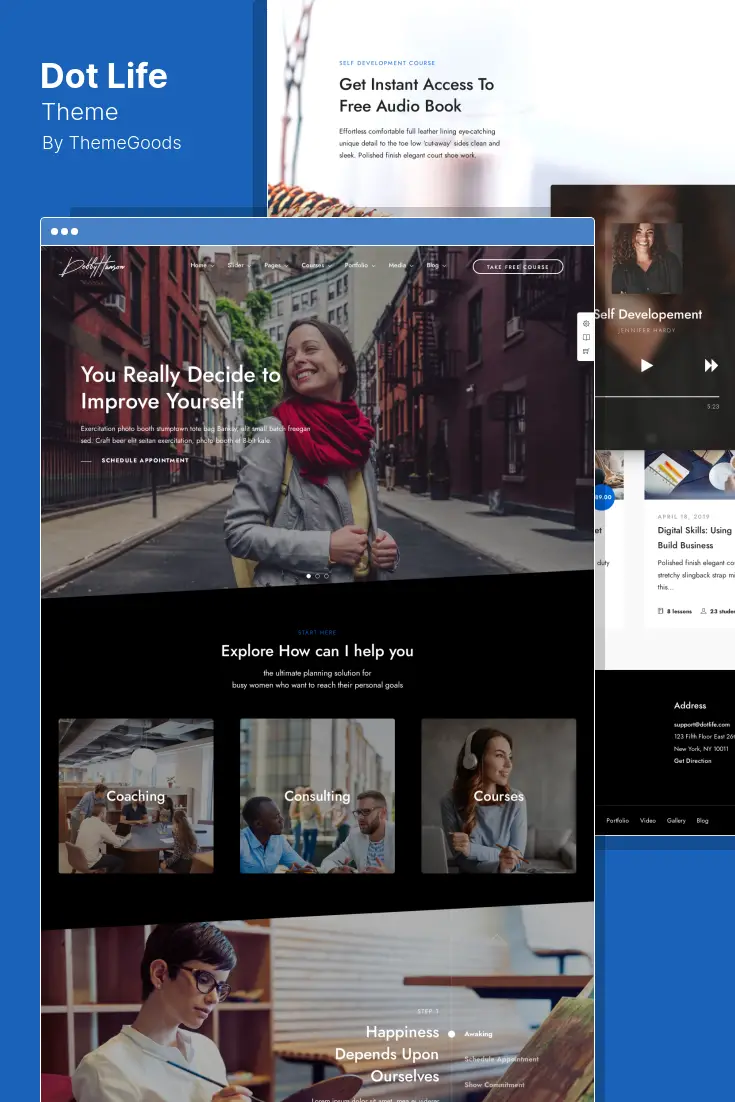This screenshot has height=1102, width=735.
Task: Open the Courses image card
Action: click(x=498, y=796)
